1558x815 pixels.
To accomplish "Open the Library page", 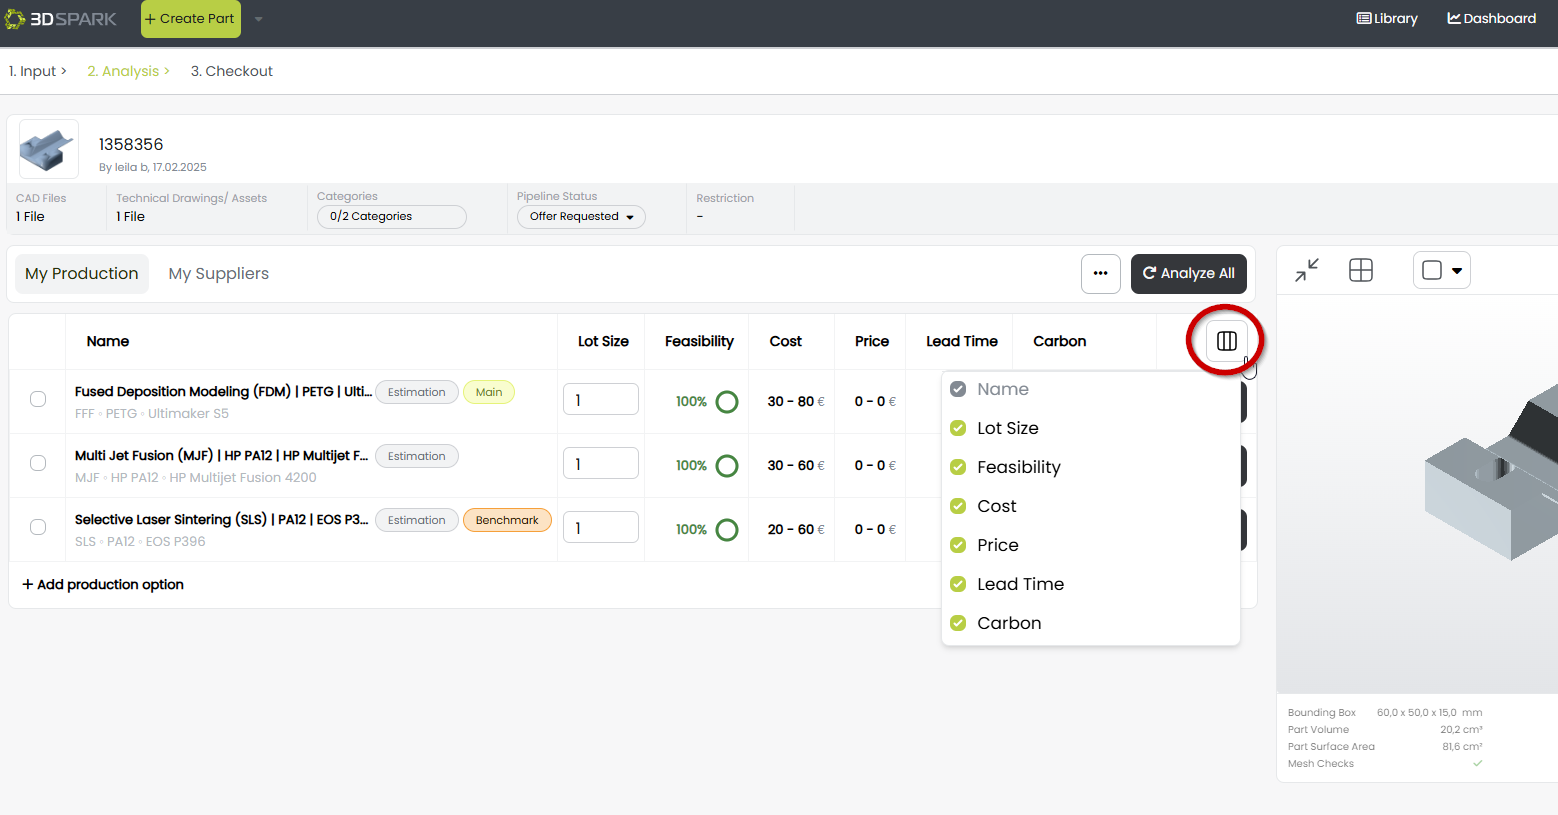I will click(x=1387, y=19).
